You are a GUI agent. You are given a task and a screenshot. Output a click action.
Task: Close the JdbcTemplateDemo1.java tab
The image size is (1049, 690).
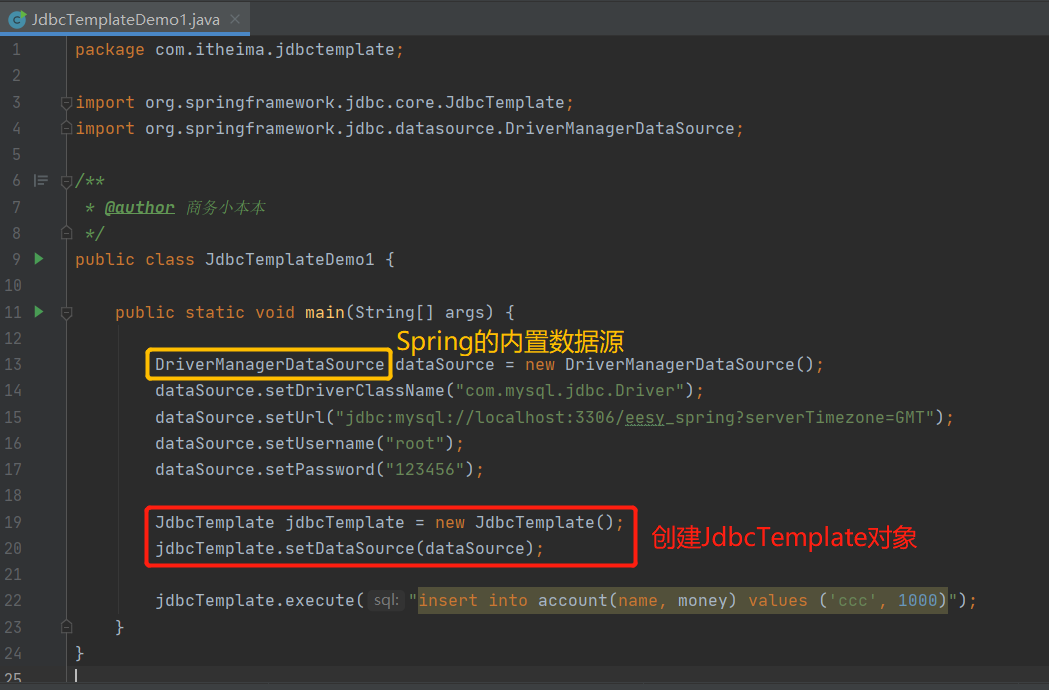click(x=235, y=19)
